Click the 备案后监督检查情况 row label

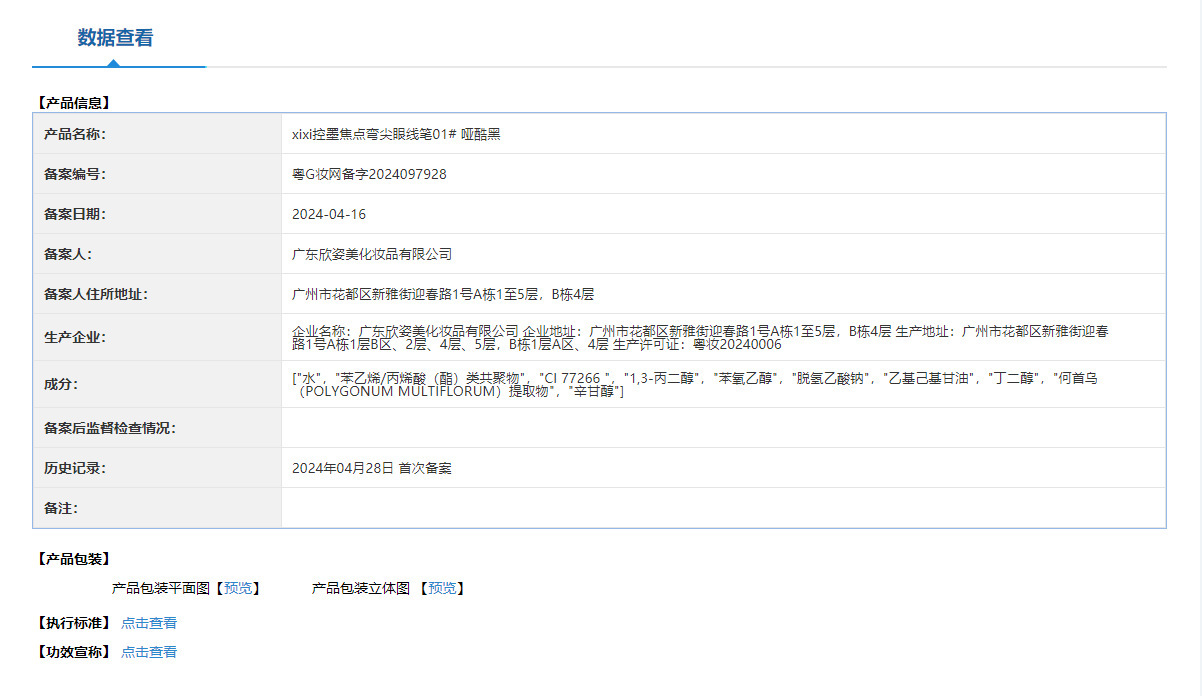click(110, 428)
